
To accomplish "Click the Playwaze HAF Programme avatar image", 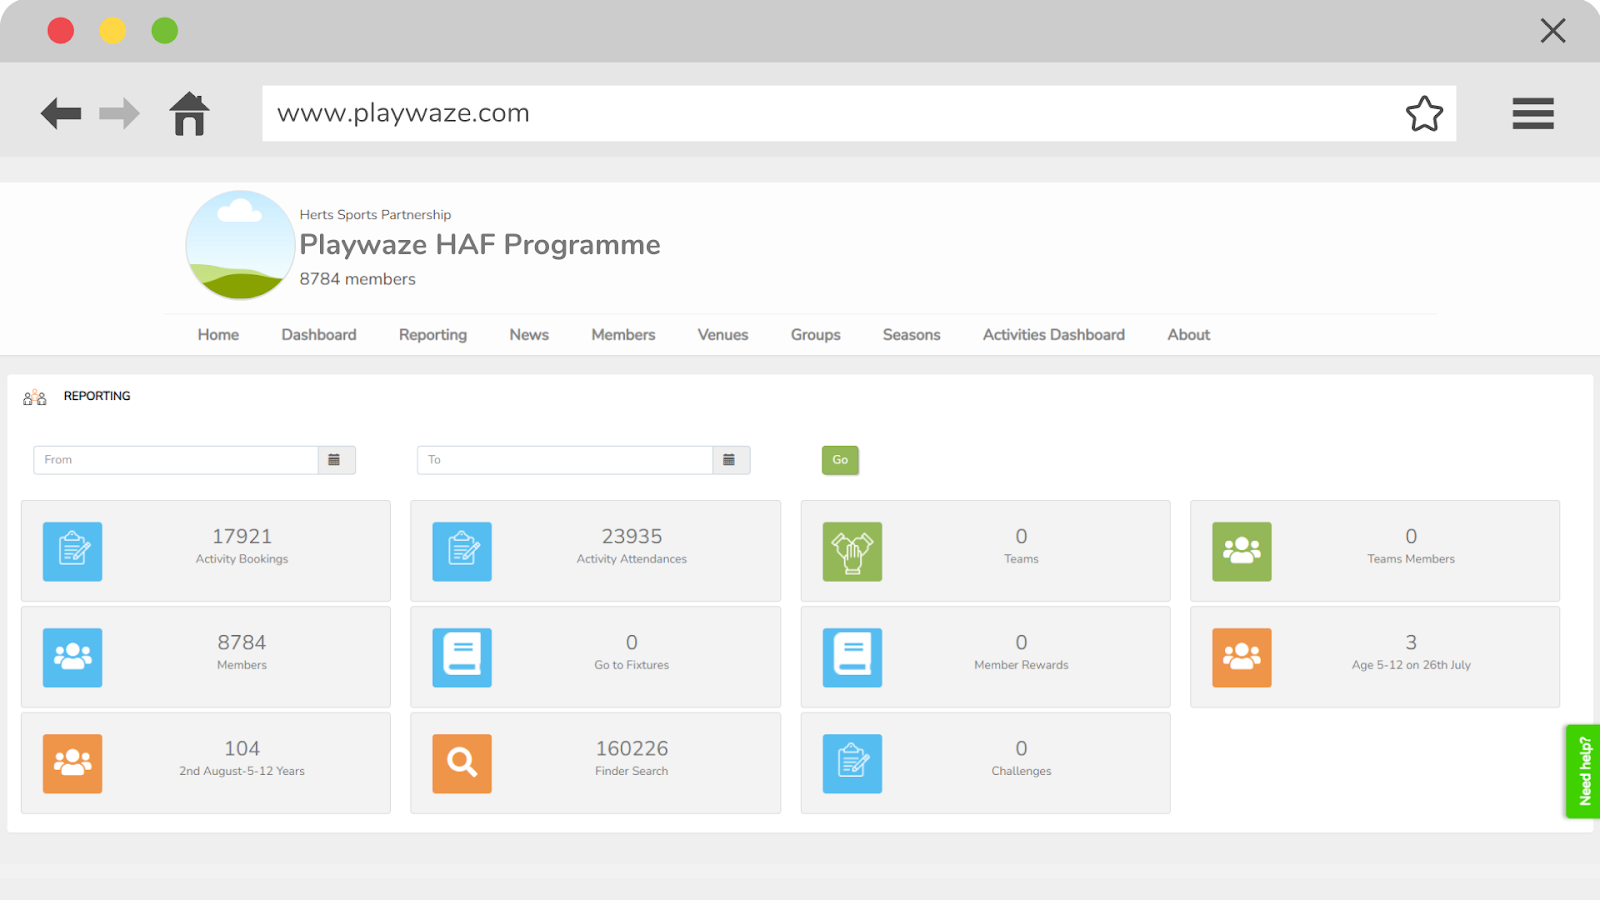I will pyautogui.click(x=240, y=245).
